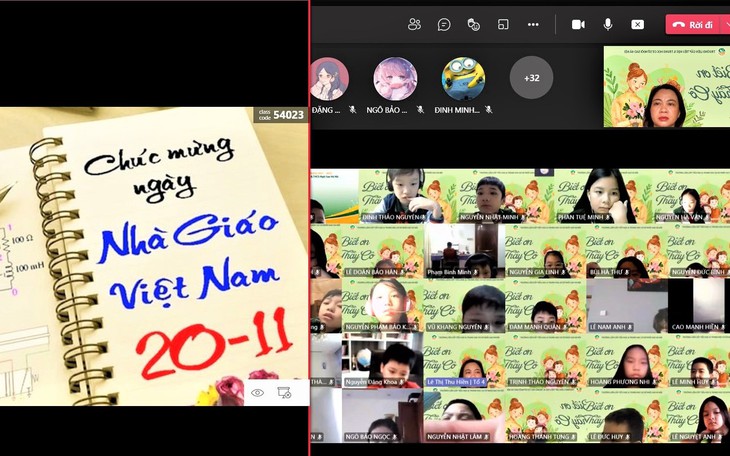Select ĐÀM MẠNH QUÂN video tile
730x456 pixels.
coord(545,306)
